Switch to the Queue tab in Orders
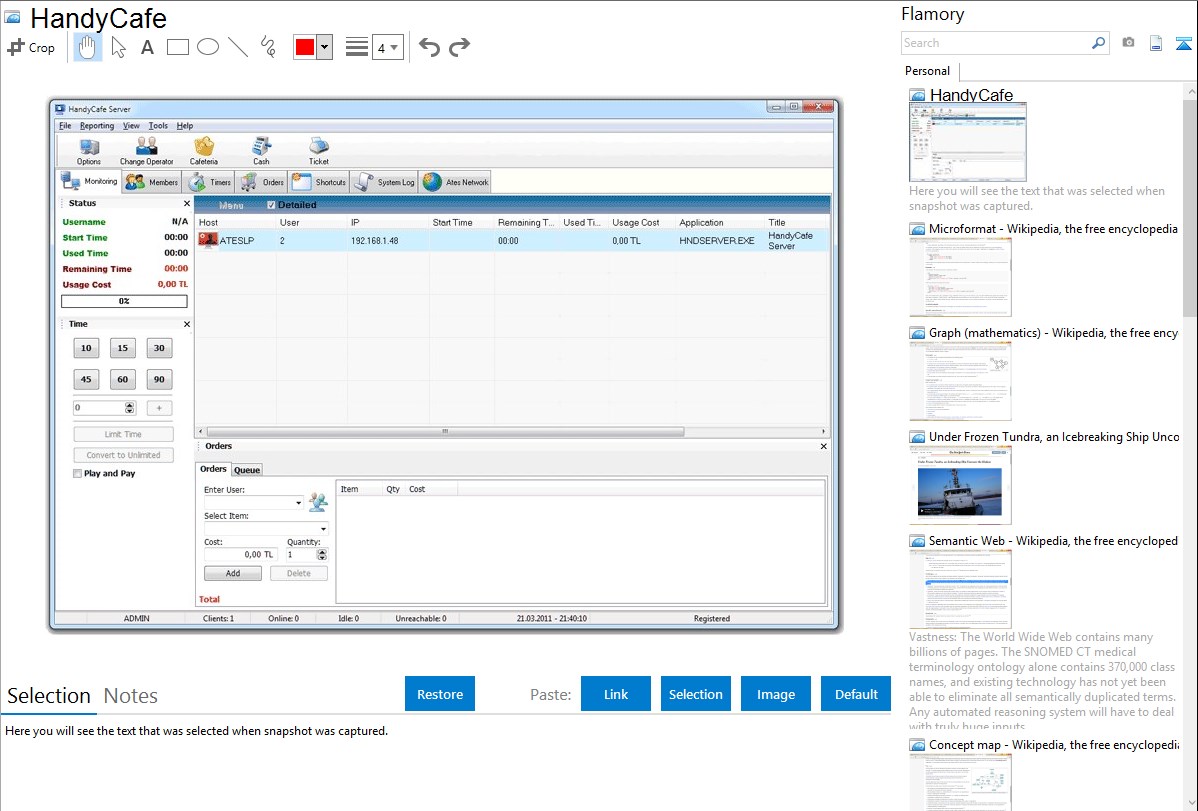The width and height of the screenshot is (1198, 811). 247,470
